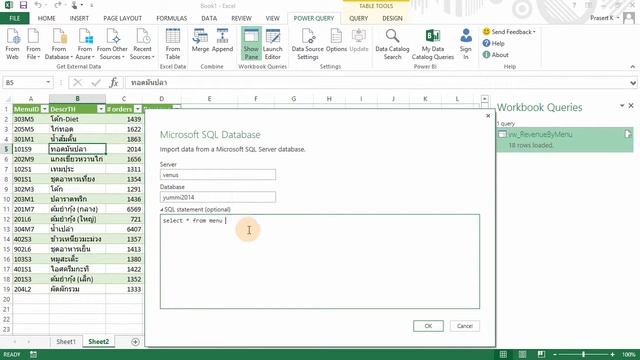The image size is (640, 360).
Task: Switch to the DATA tab
Action: point(209,18)
